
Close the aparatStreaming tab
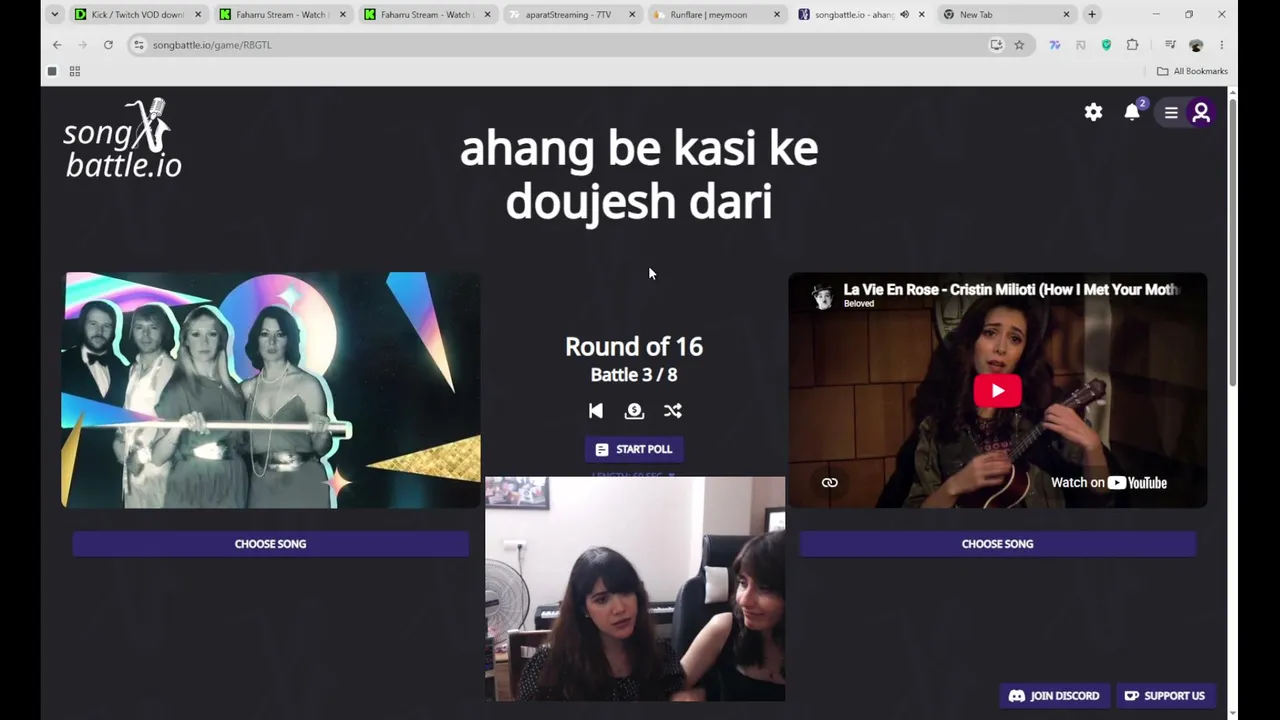pyautogui.click(x=632, y=15)
